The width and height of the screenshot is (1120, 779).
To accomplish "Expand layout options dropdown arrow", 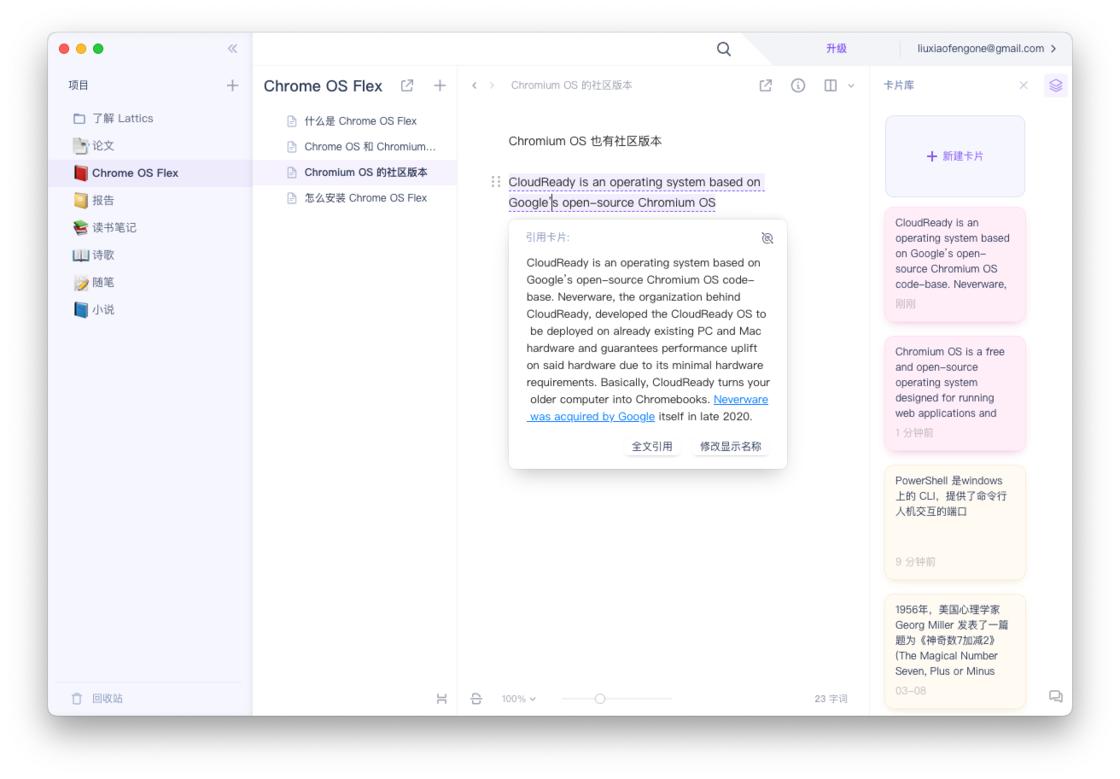I will click(851, 86).
